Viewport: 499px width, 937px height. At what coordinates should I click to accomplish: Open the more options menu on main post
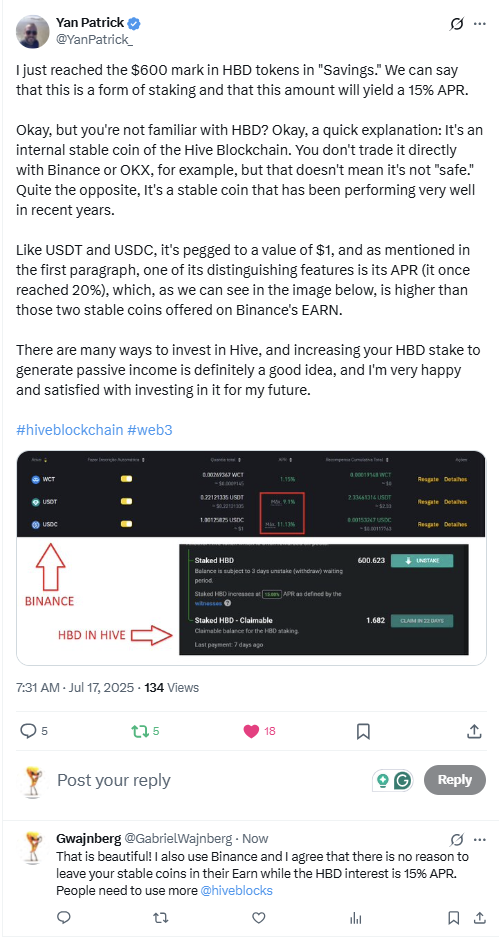coord(479,25)
